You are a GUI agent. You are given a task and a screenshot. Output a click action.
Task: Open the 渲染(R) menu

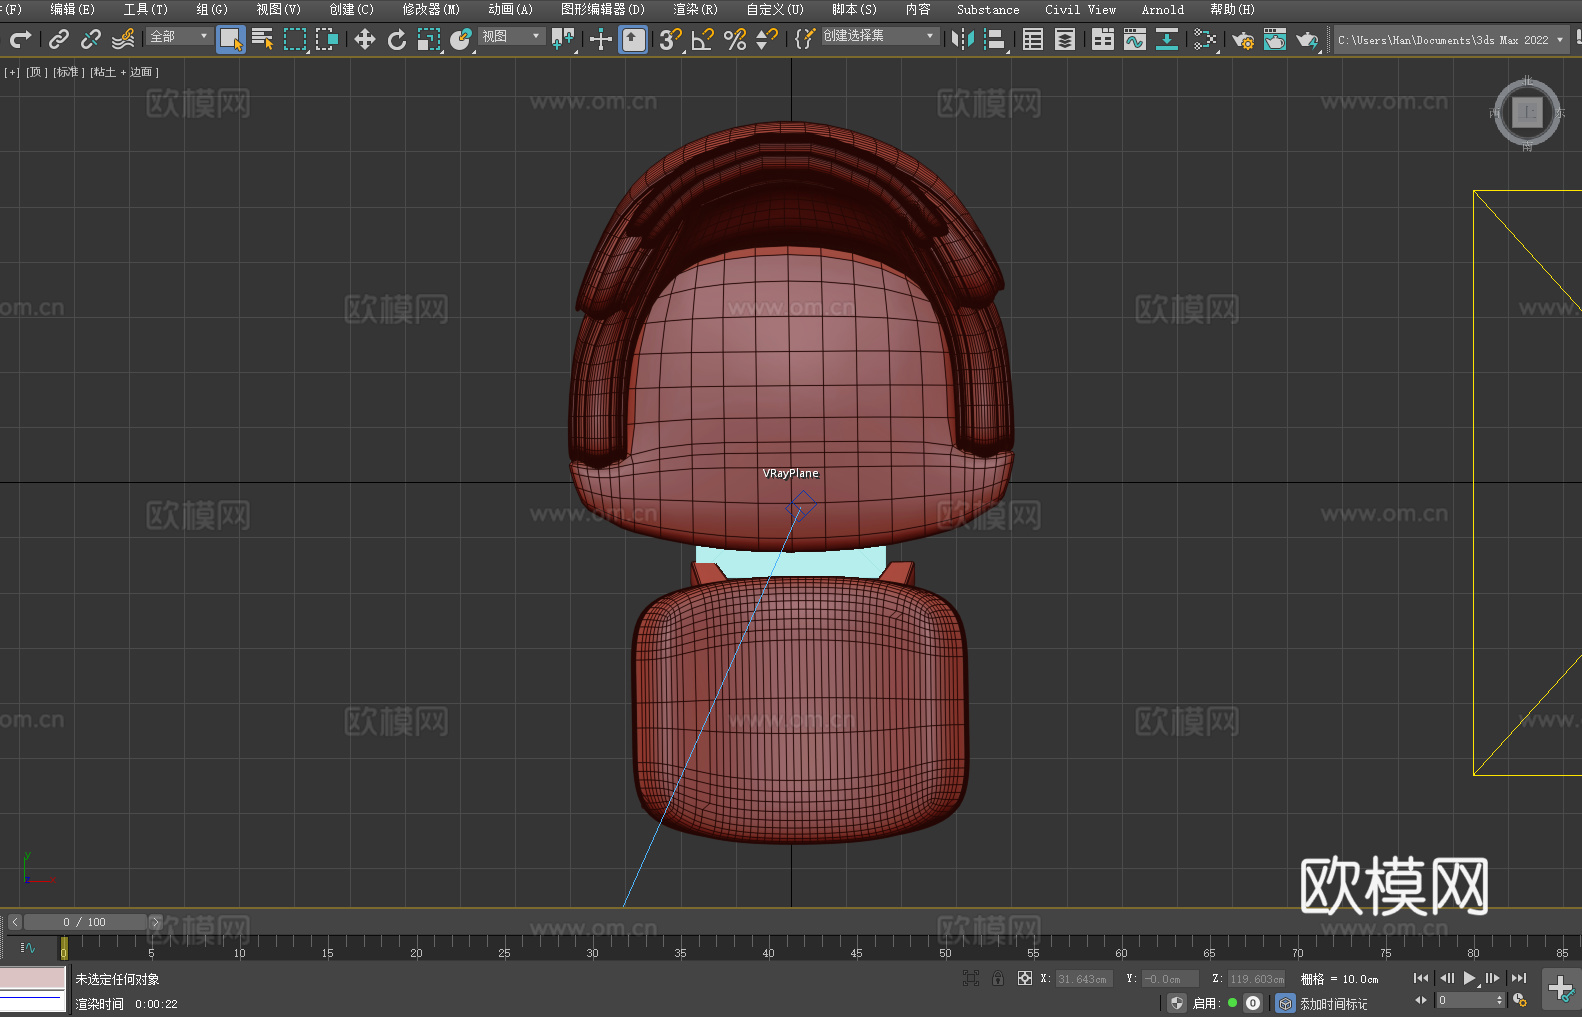click(695, 9)
